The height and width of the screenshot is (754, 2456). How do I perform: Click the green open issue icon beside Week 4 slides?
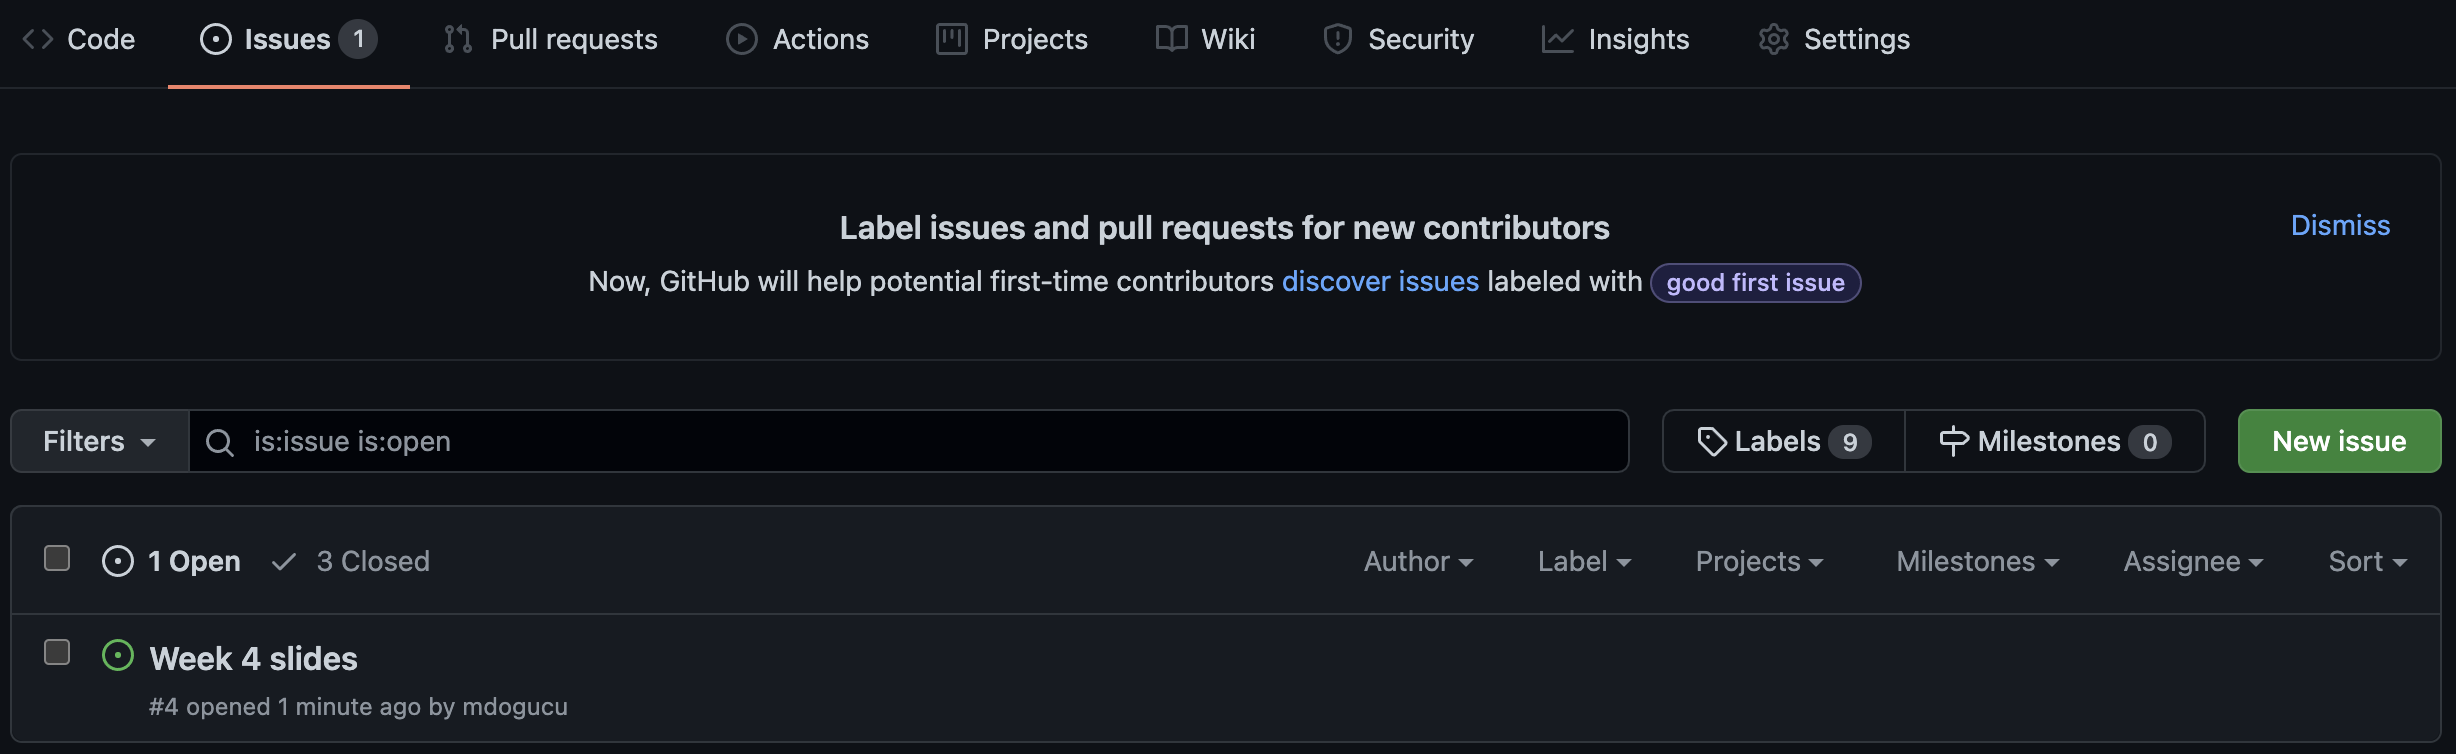click(x=118, y=657)
